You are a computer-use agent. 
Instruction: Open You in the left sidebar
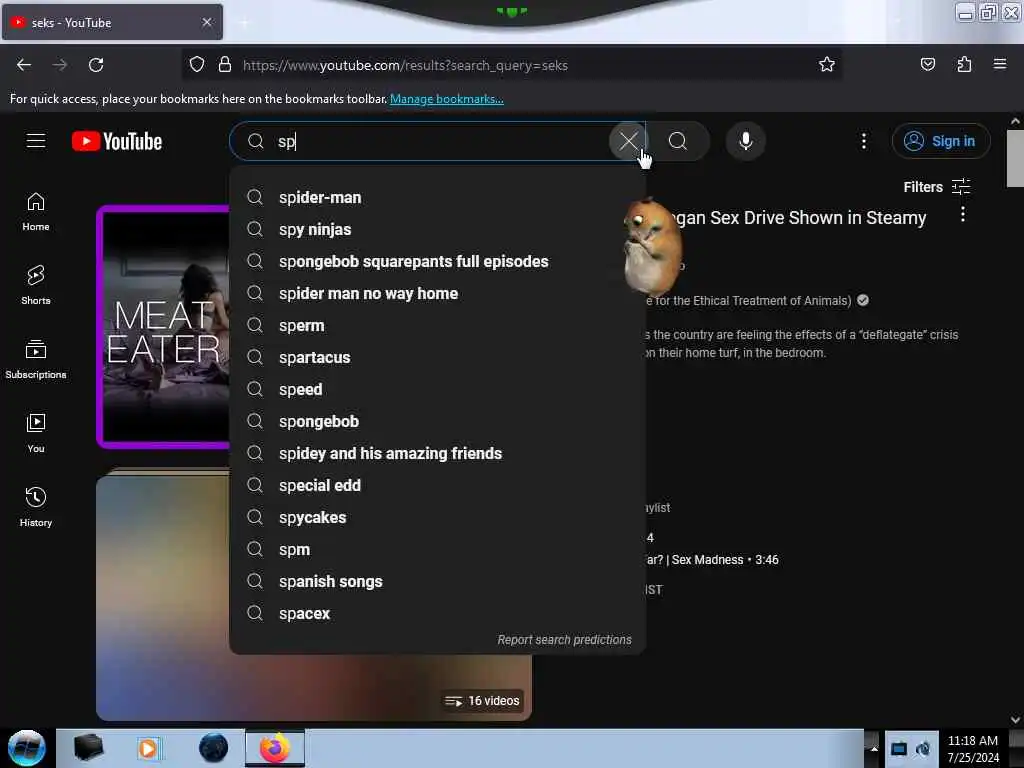pyautogui.click(x=36, y=434)
